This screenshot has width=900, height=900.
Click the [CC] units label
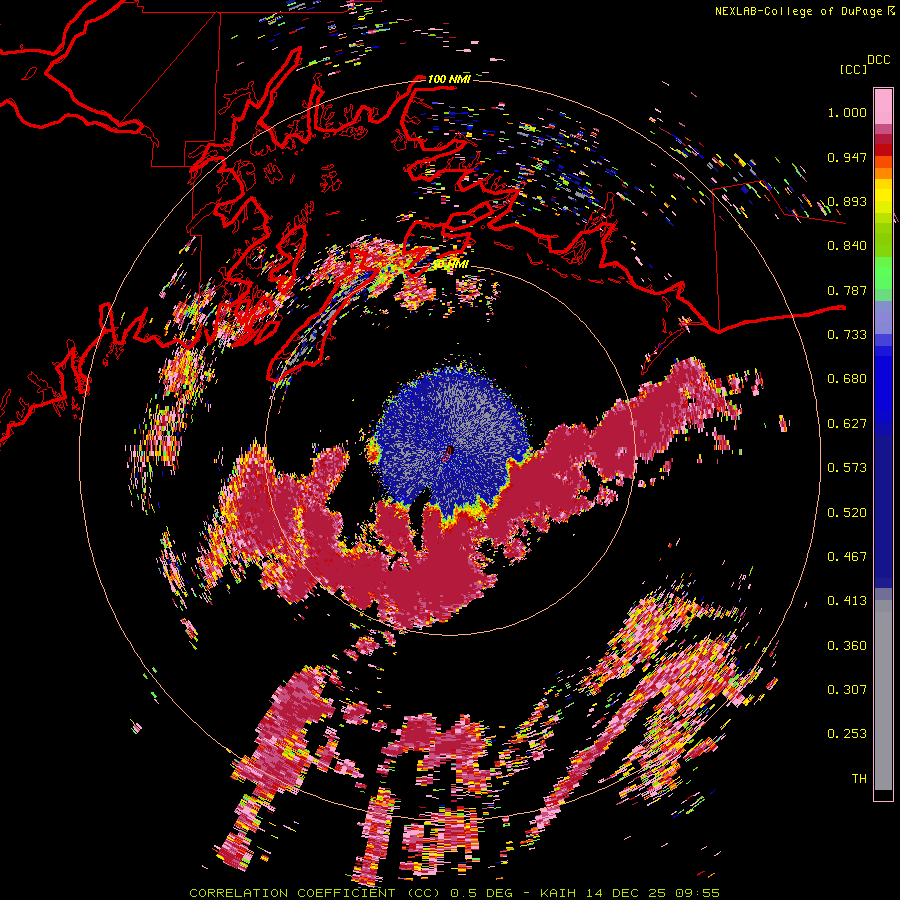[x=853, y=69]
